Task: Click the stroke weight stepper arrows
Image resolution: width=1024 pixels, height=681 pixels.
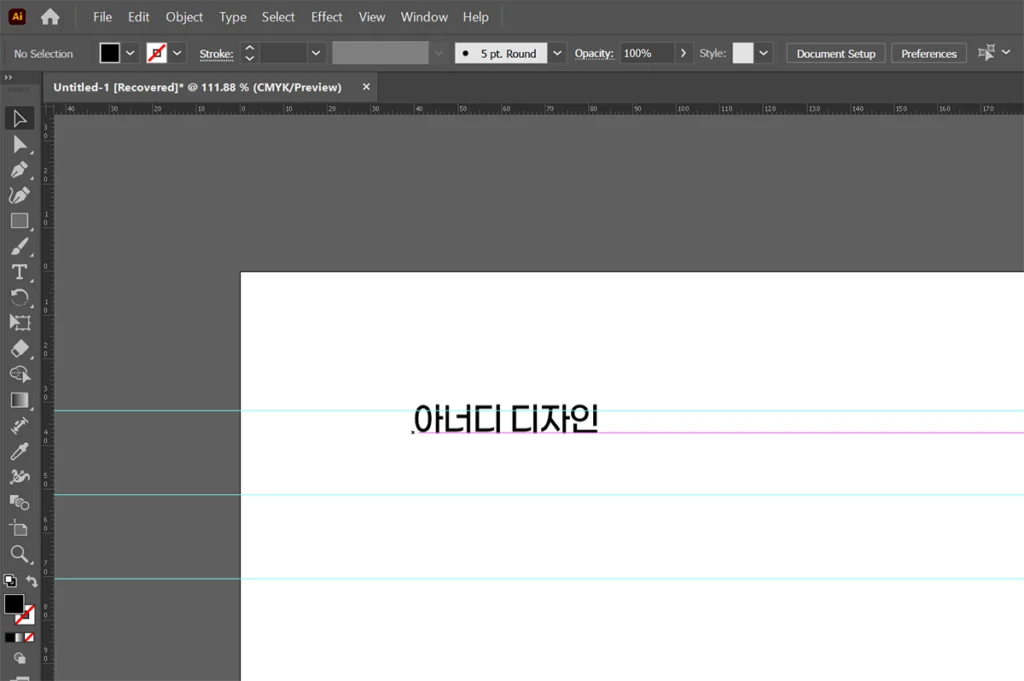Action: pos(249,53)
